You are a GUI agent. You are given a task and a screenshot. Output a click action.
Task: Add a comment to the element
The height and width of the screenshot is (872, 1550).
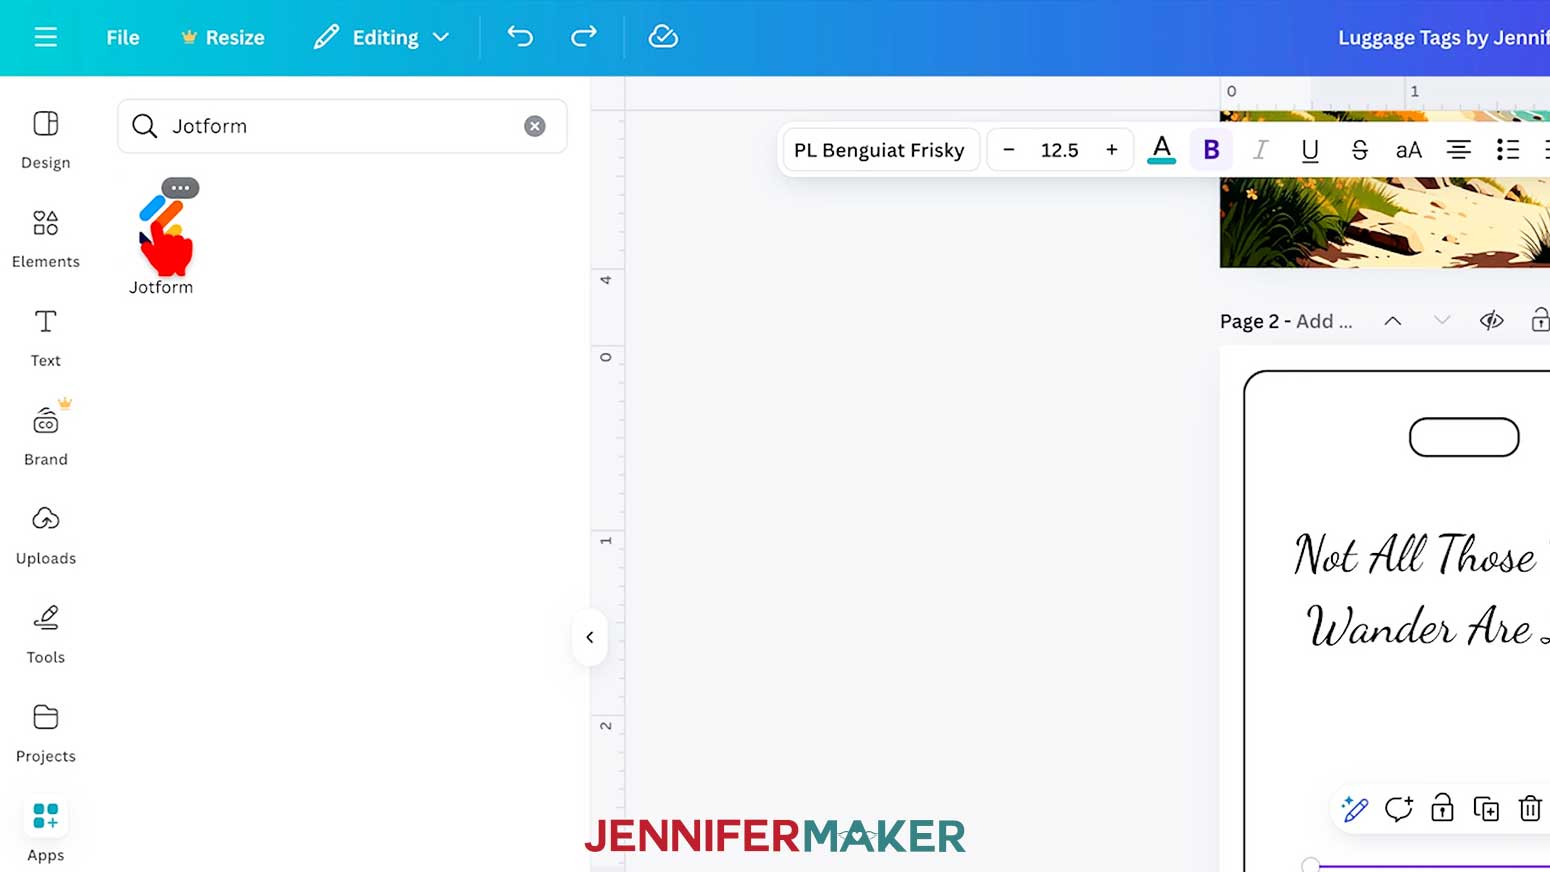1398,808
